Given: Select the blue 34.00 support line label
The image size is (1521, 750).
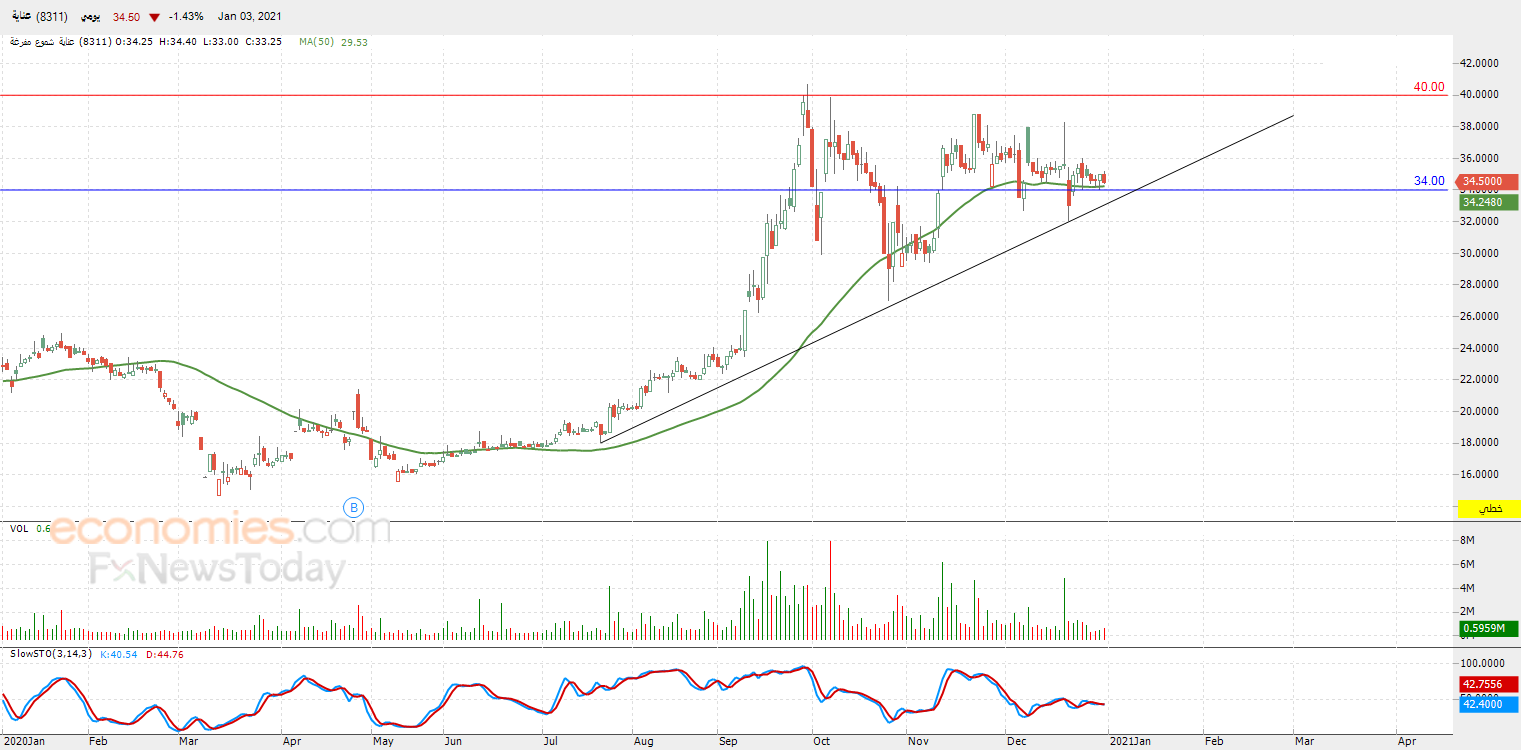Looking at the screenshot, I should coord(1428,181).
